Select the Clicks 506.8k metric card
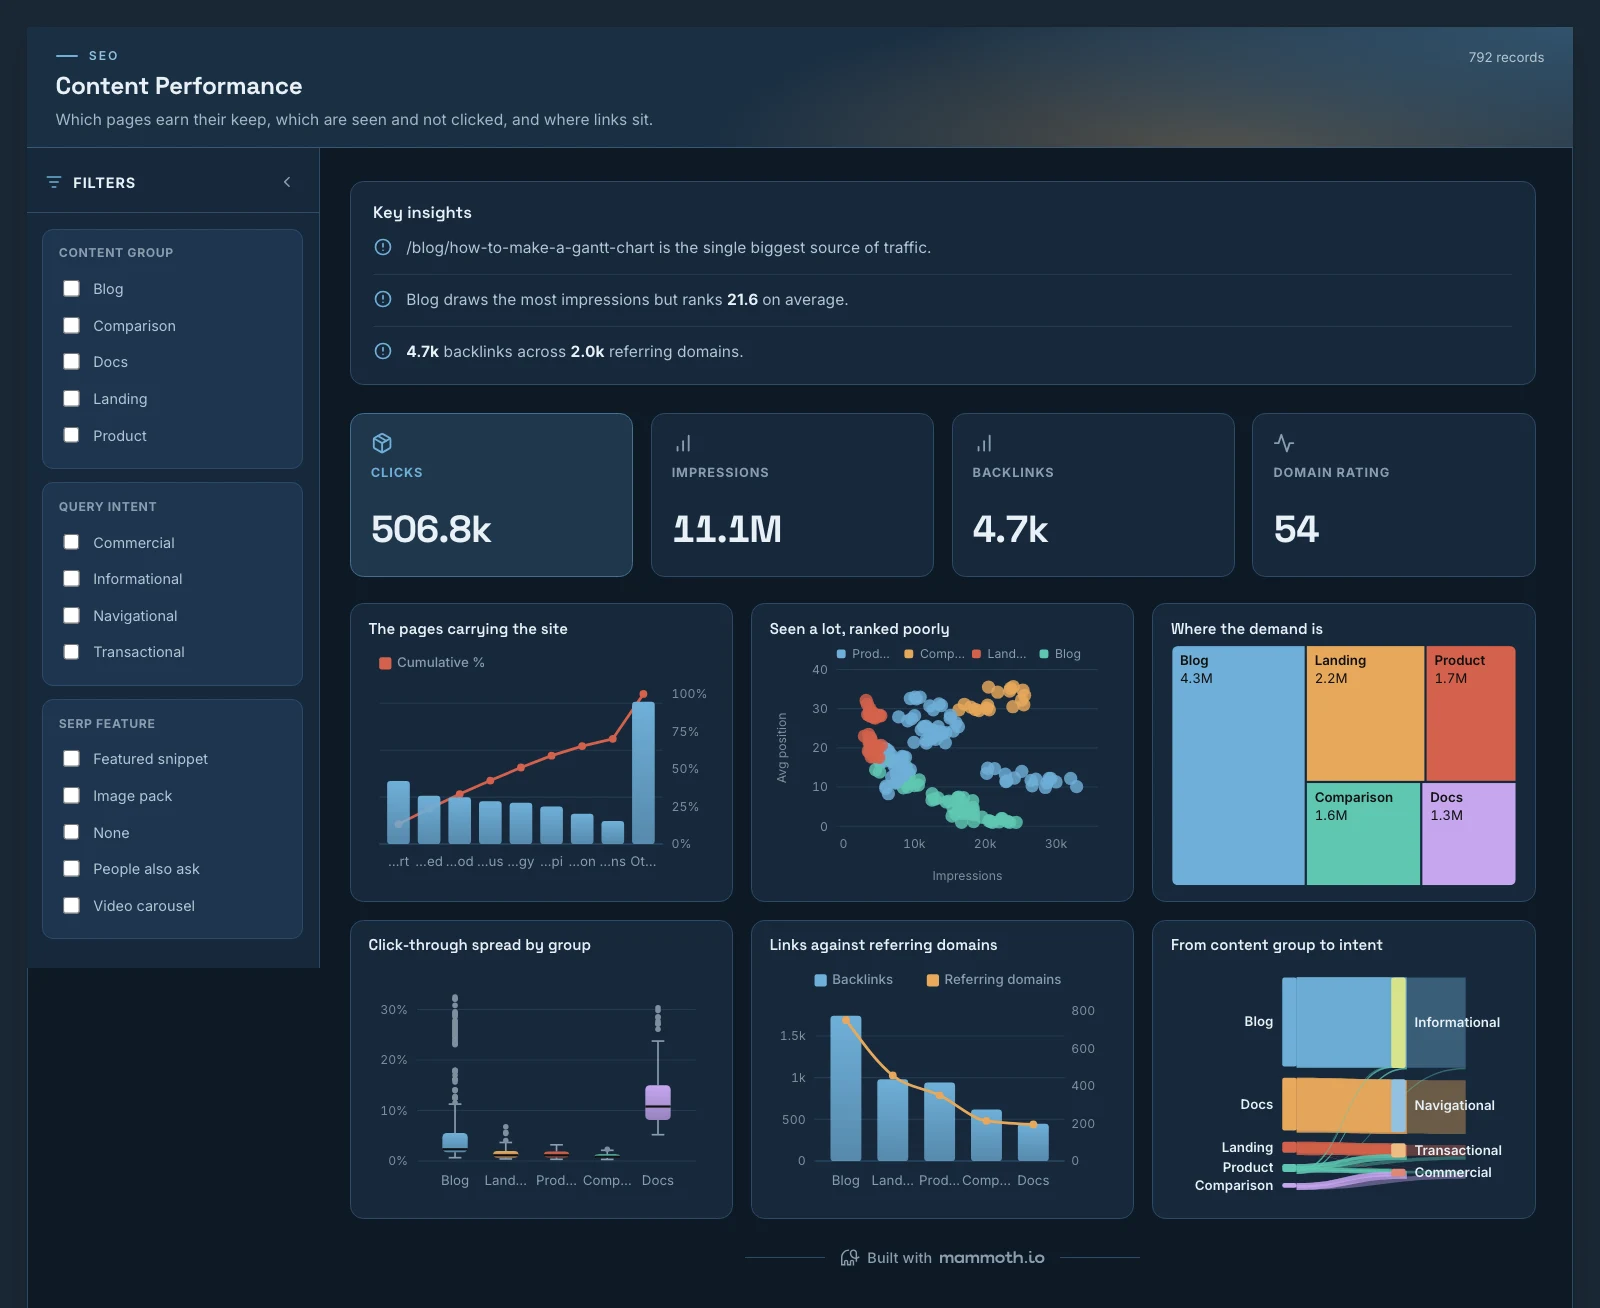The height and width of the screenshot is (1308, 1600). (x=491, y=495)
